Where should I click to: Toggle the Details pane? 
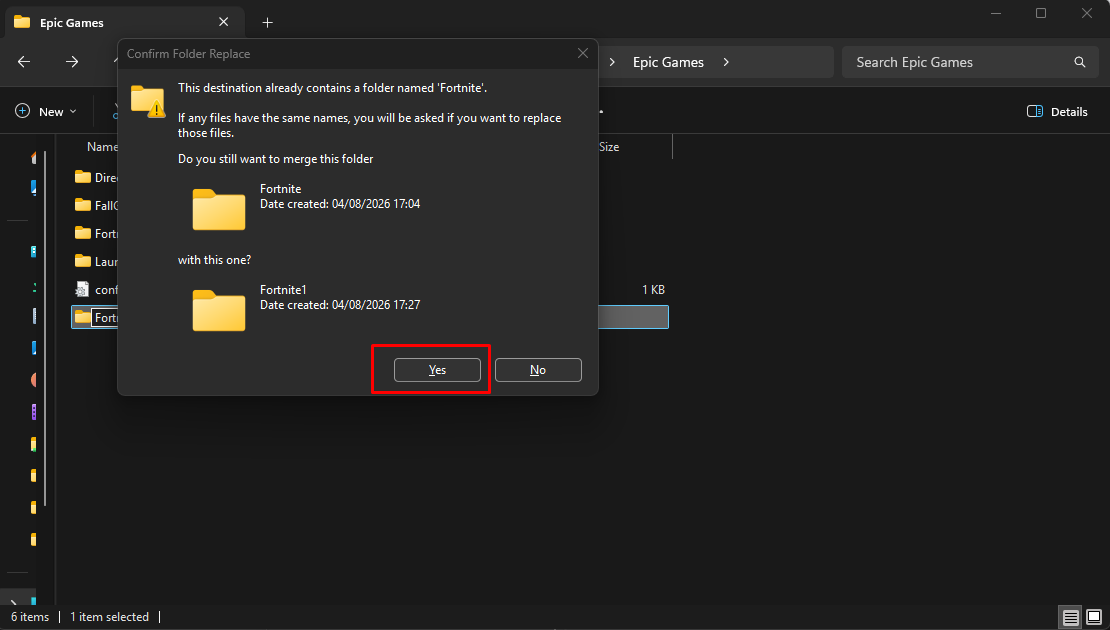[1058, 112]
